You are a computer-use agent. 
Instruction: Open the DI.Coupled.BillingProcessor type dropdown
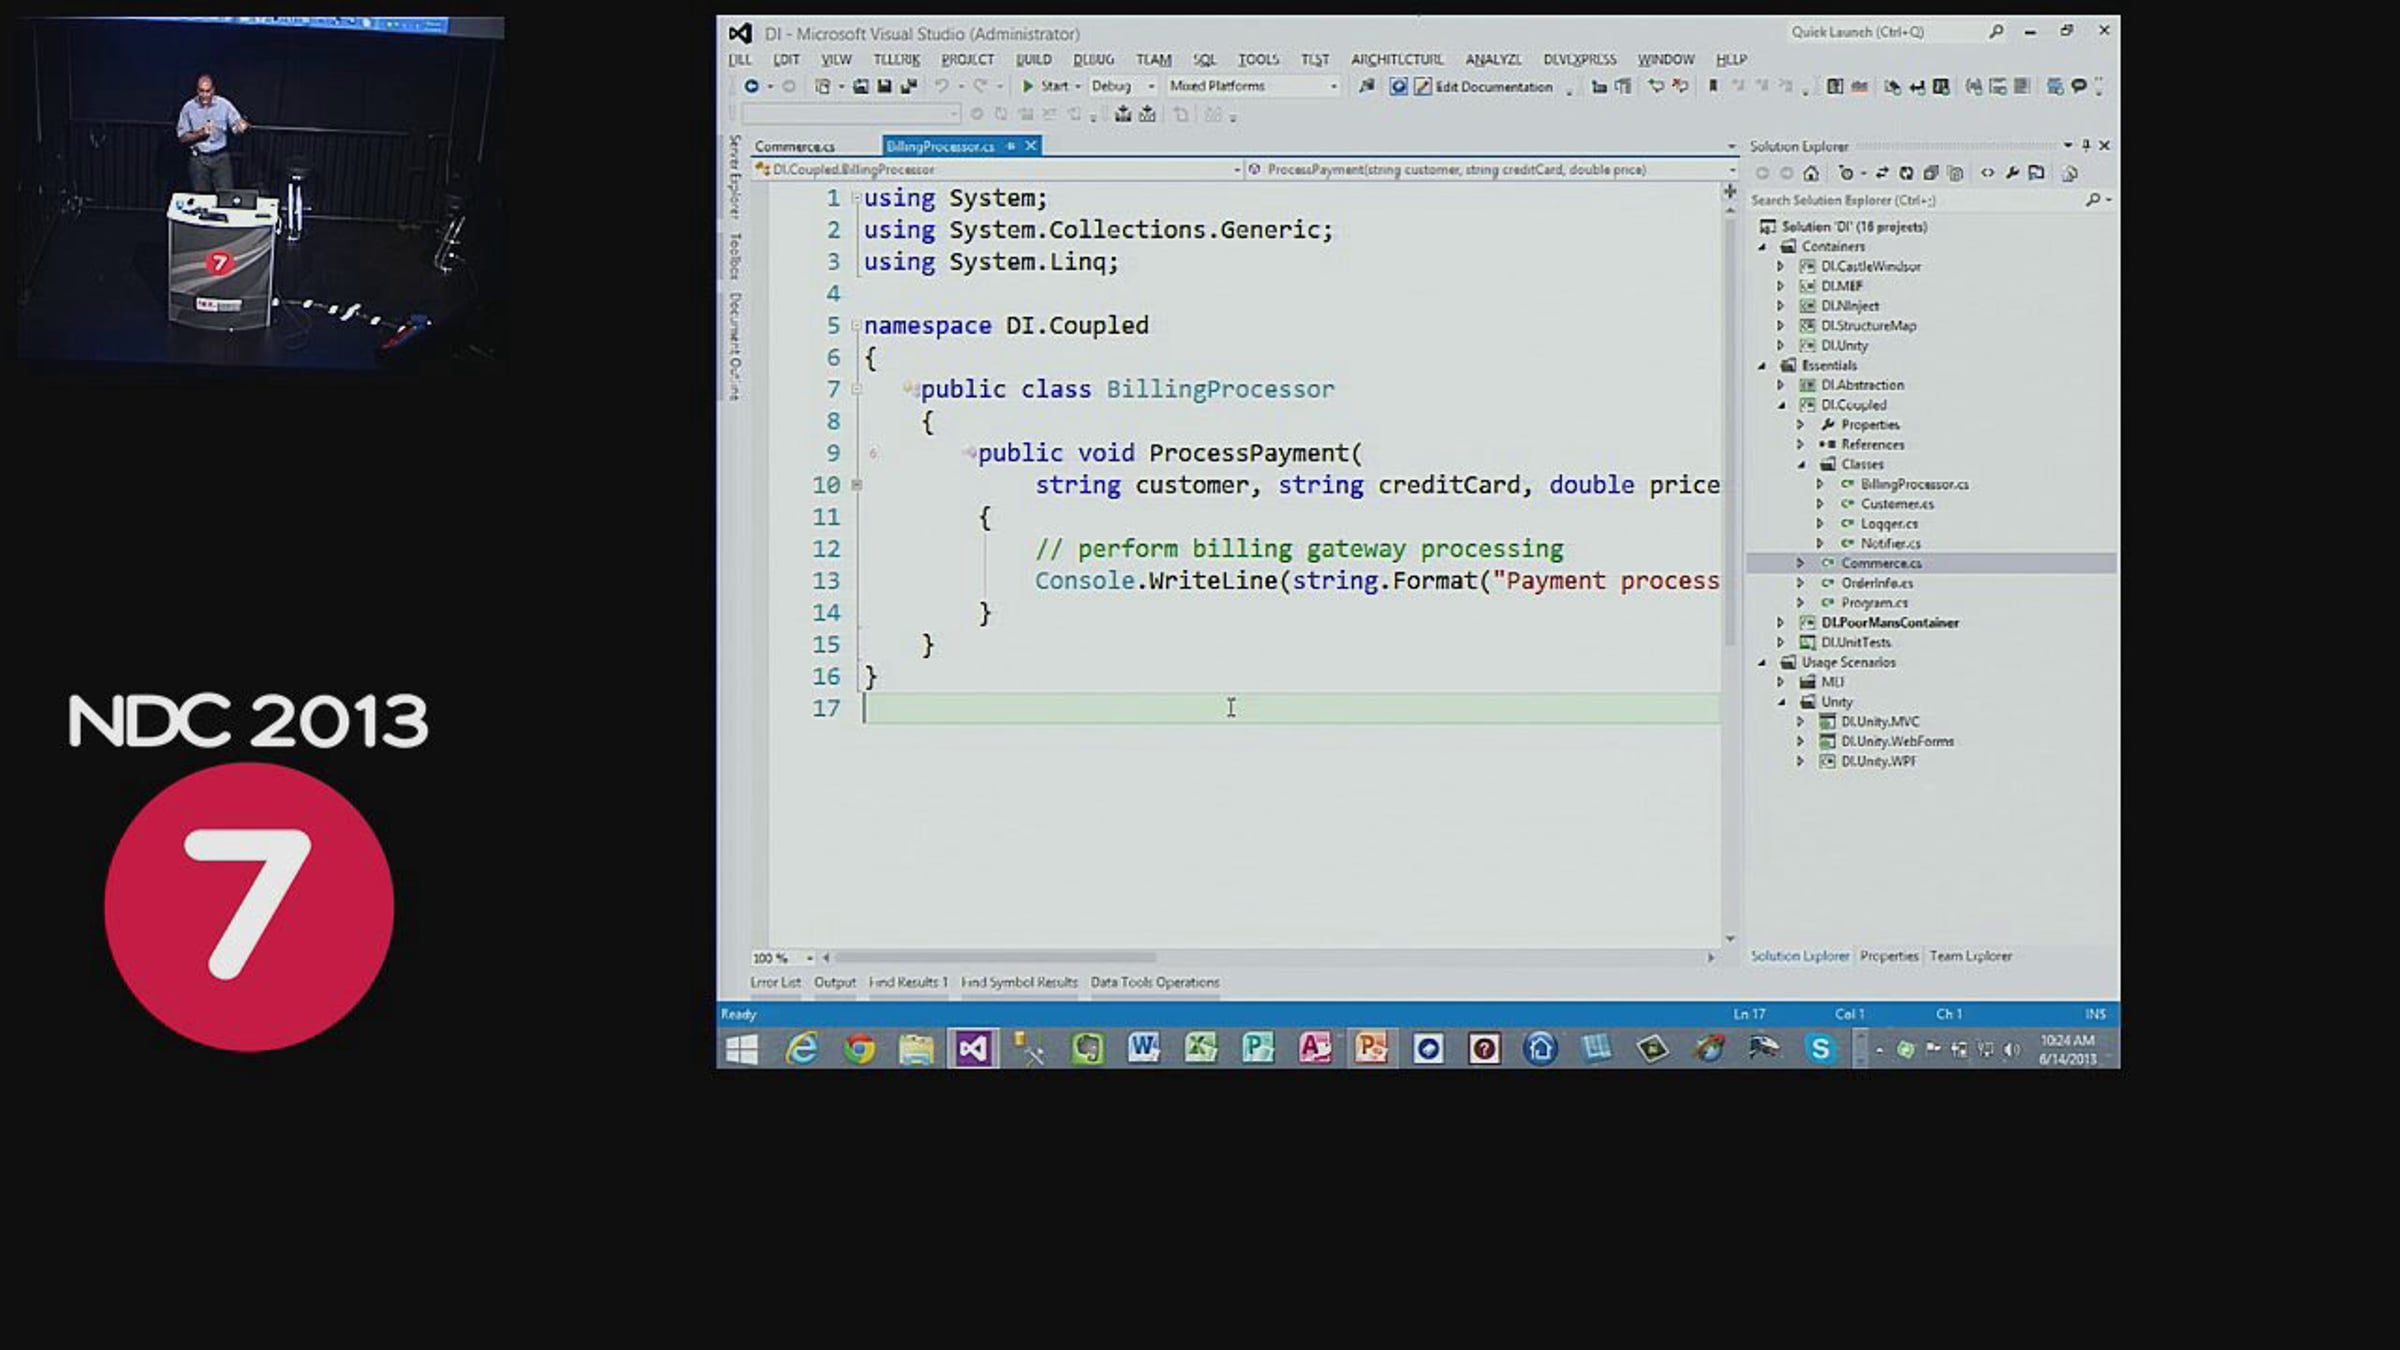(x=1237, y=170)
